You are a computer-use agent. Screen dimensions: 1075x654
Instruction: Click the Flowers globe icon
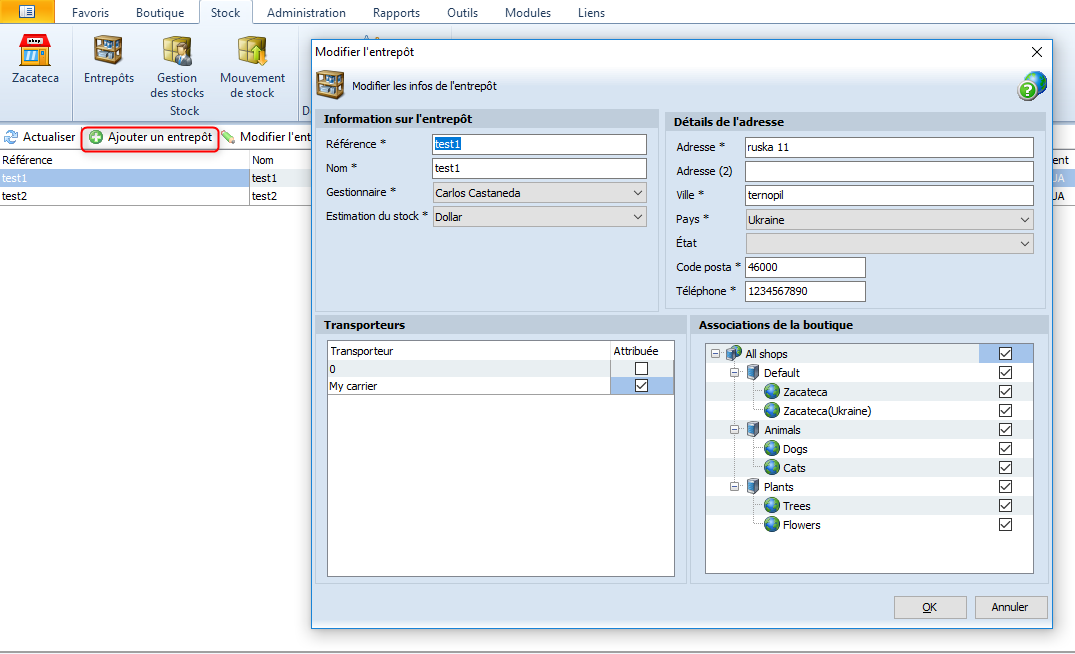(772, 524)
